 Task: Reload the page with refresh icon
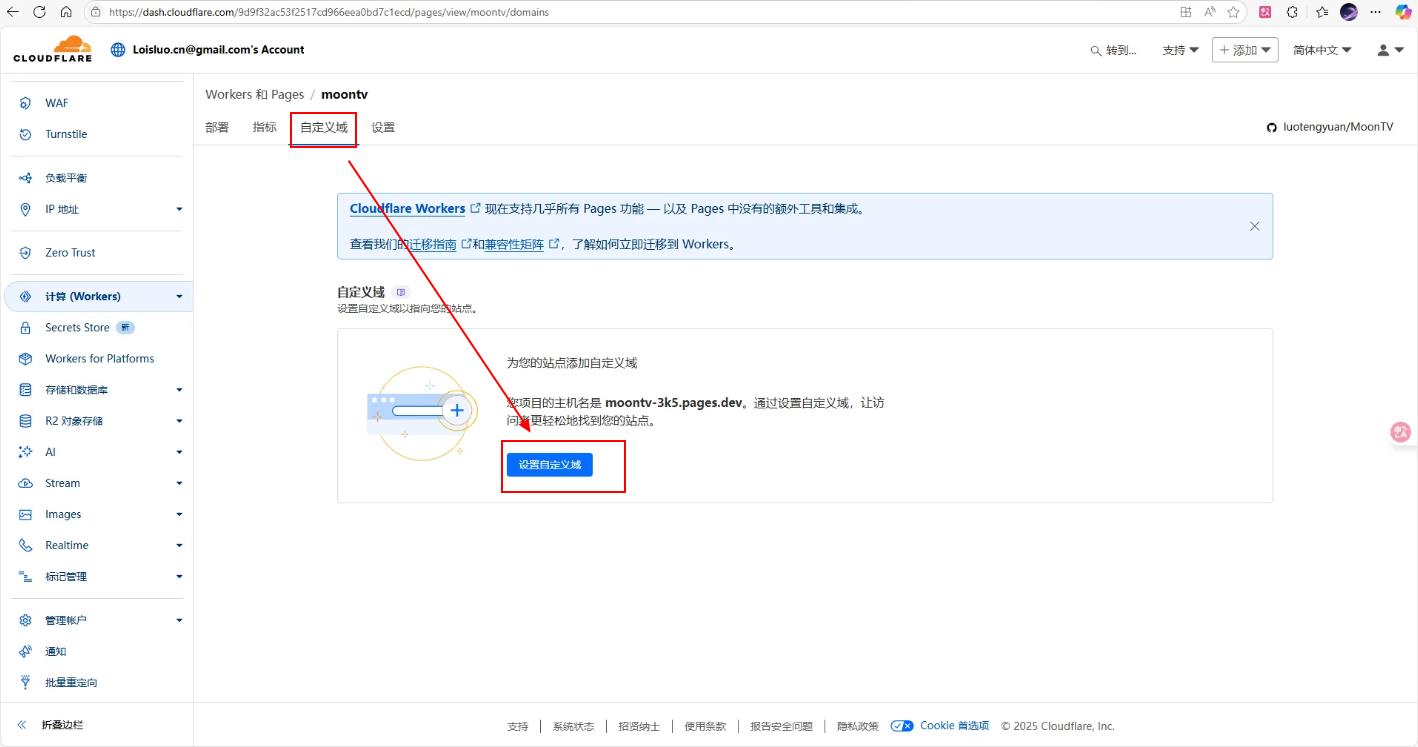[39, 12]
